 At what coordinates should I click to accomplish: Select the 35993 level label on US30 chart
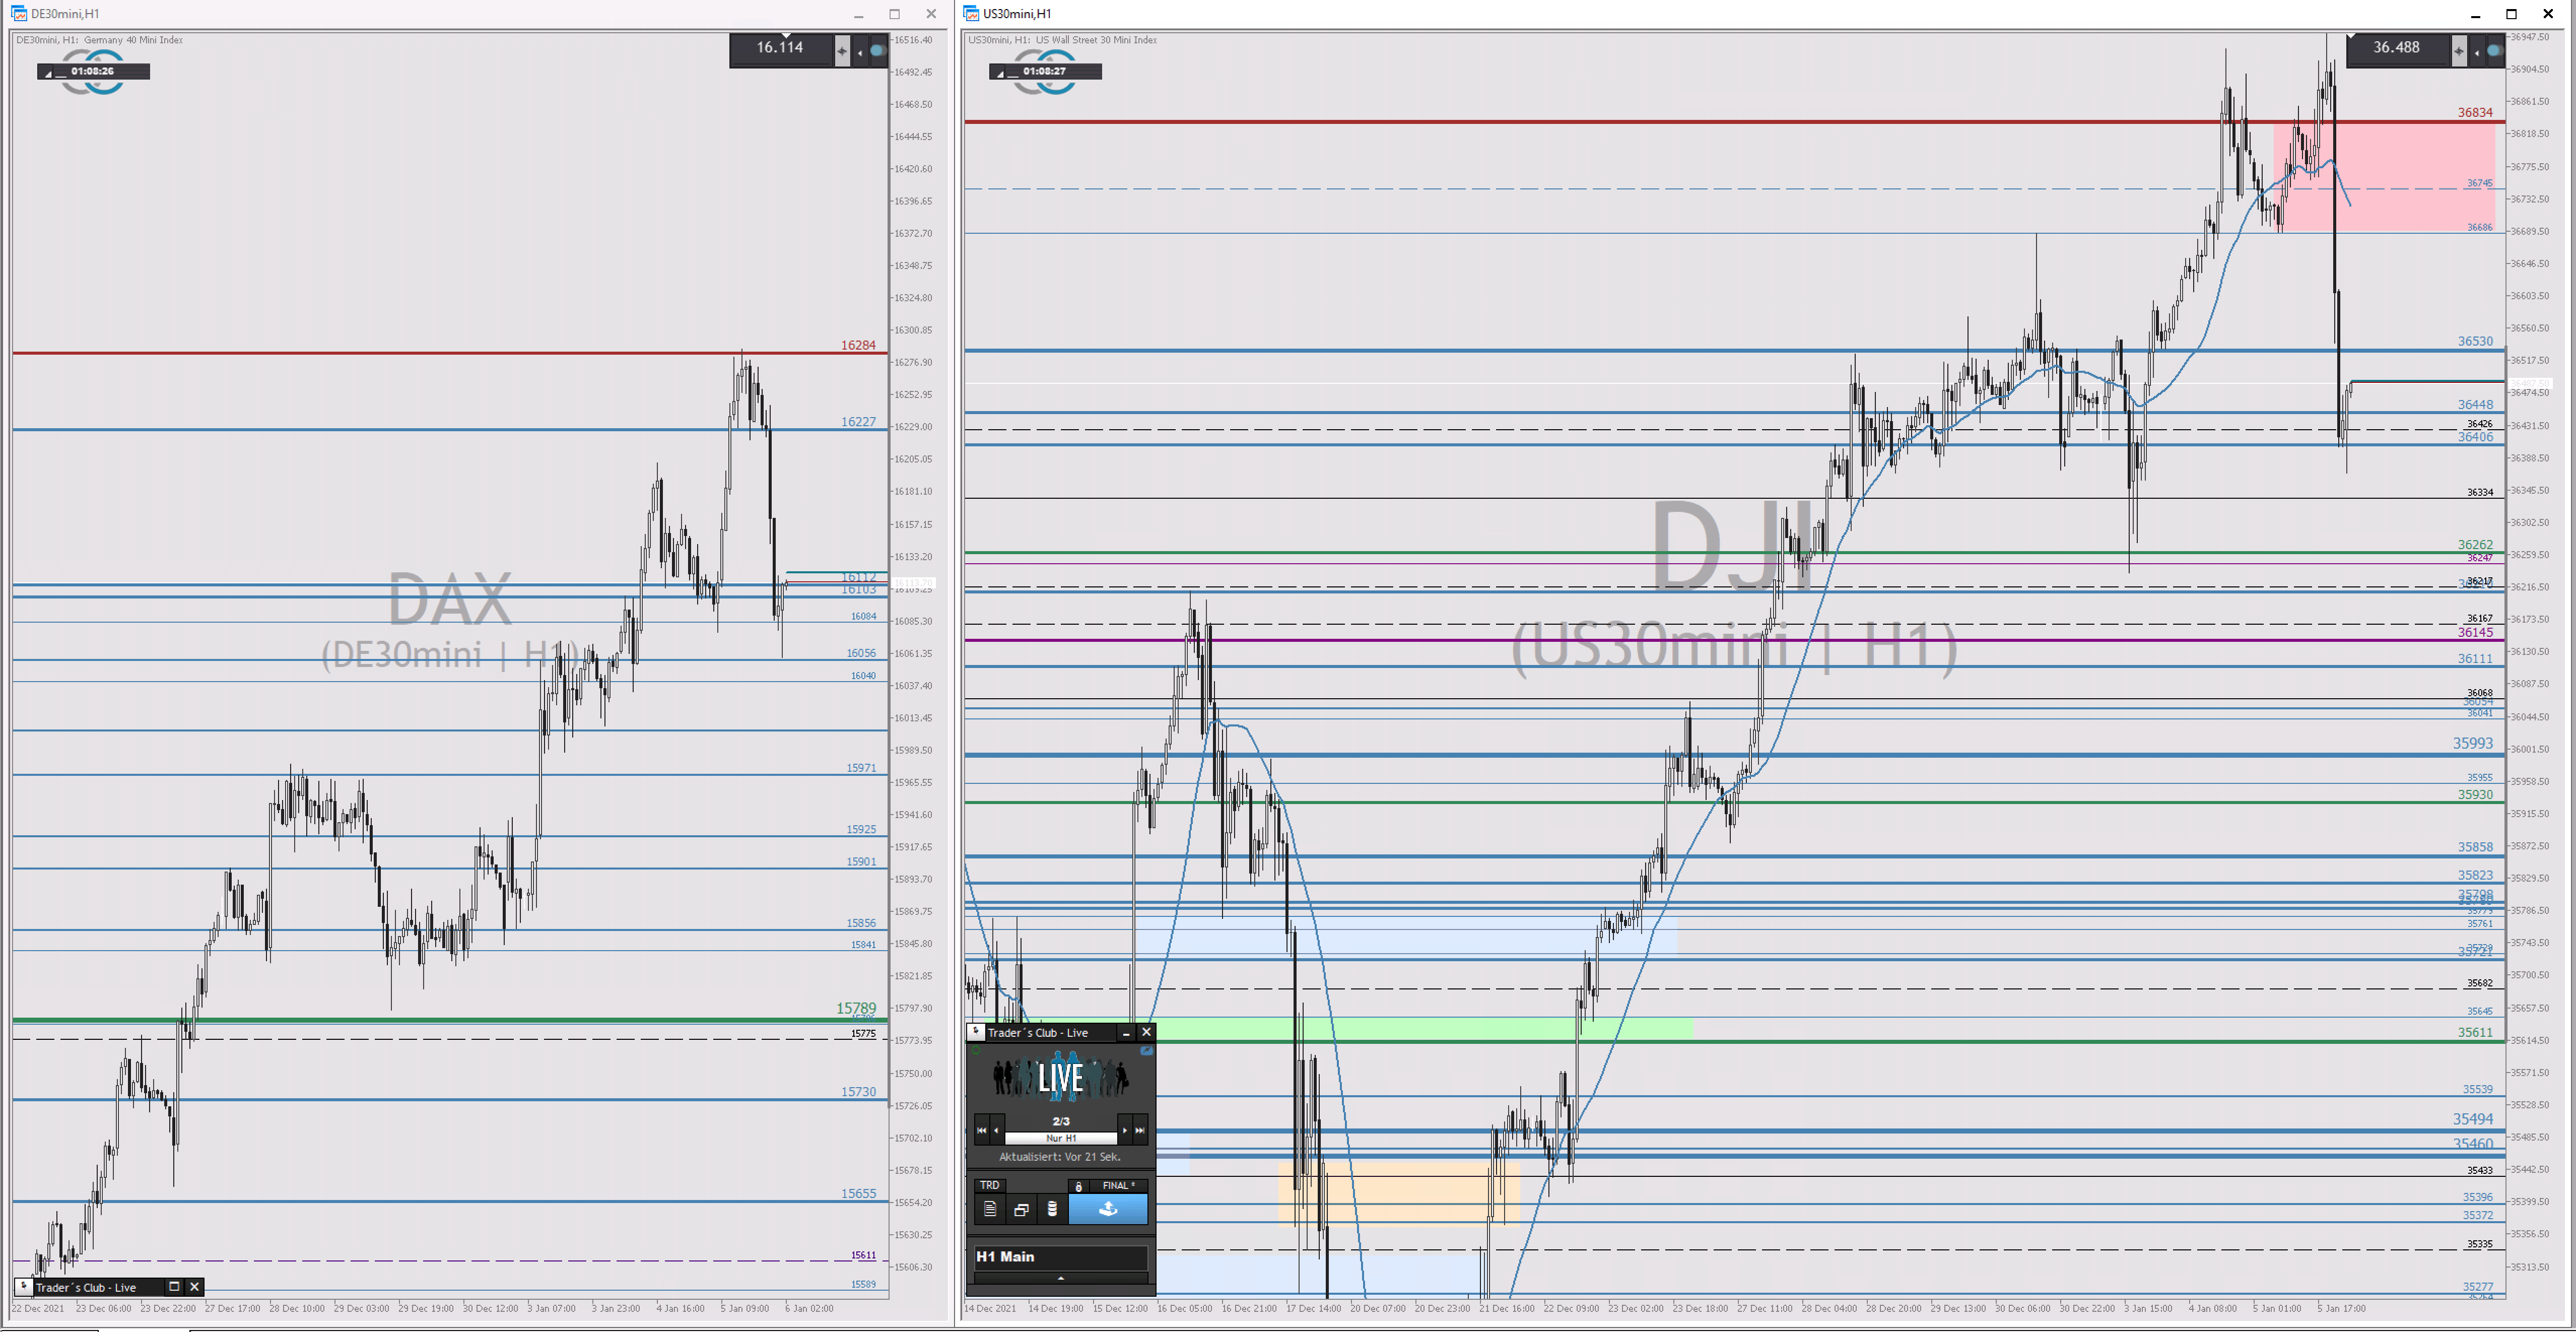point(2473,743)
